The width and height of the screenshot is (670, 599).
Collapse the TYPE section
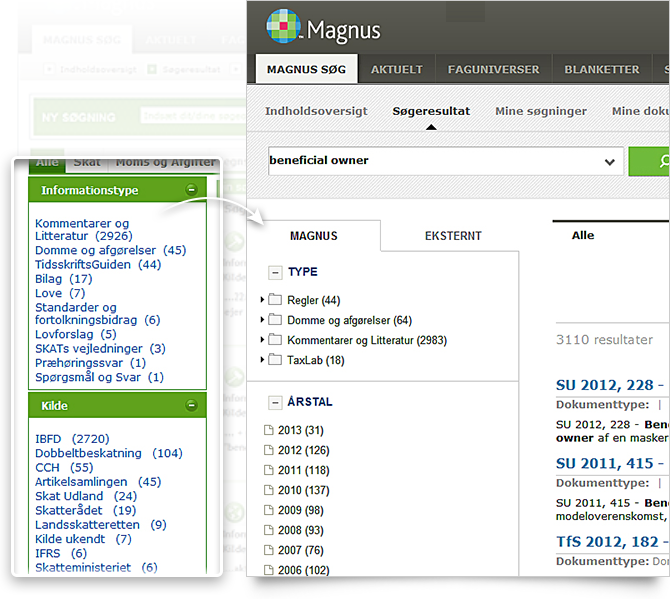[275, 272]
